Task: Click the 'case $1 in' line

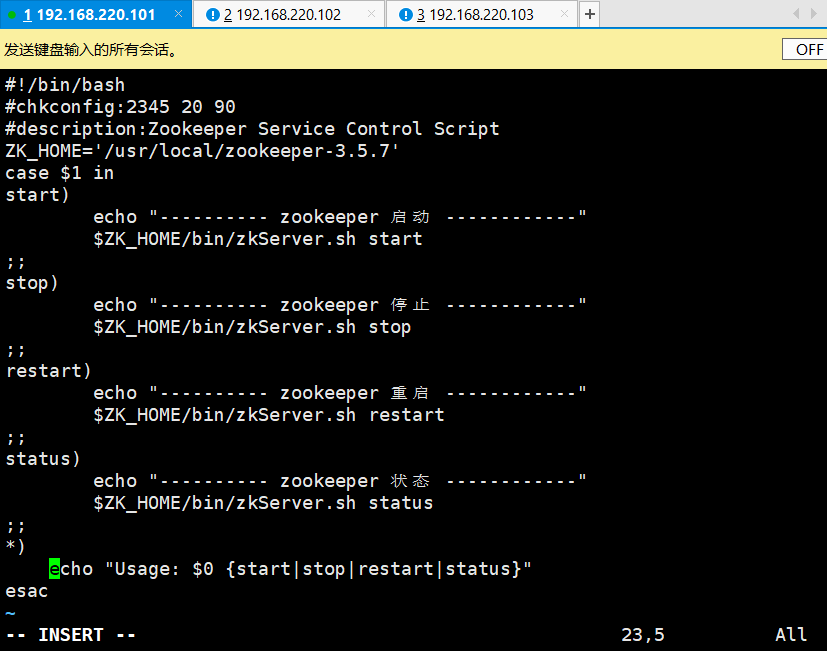Action: pyautogui.click(x=59, y=173)
